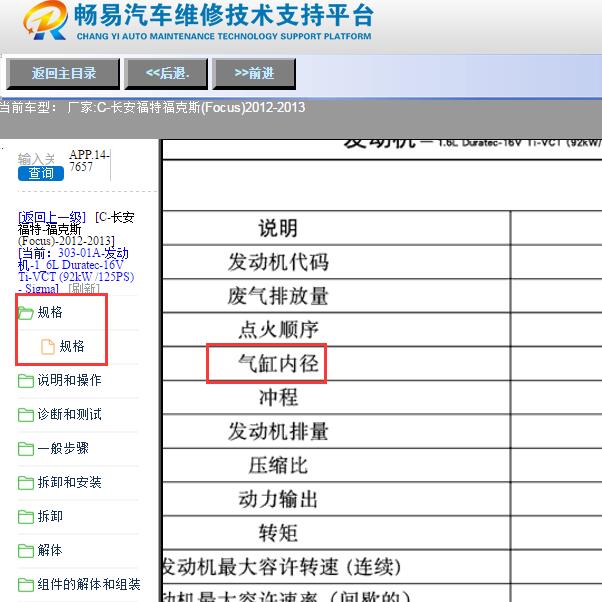Click the document icon beside 规格
Viewport: 602px width, 602px height.
point(48,346)
